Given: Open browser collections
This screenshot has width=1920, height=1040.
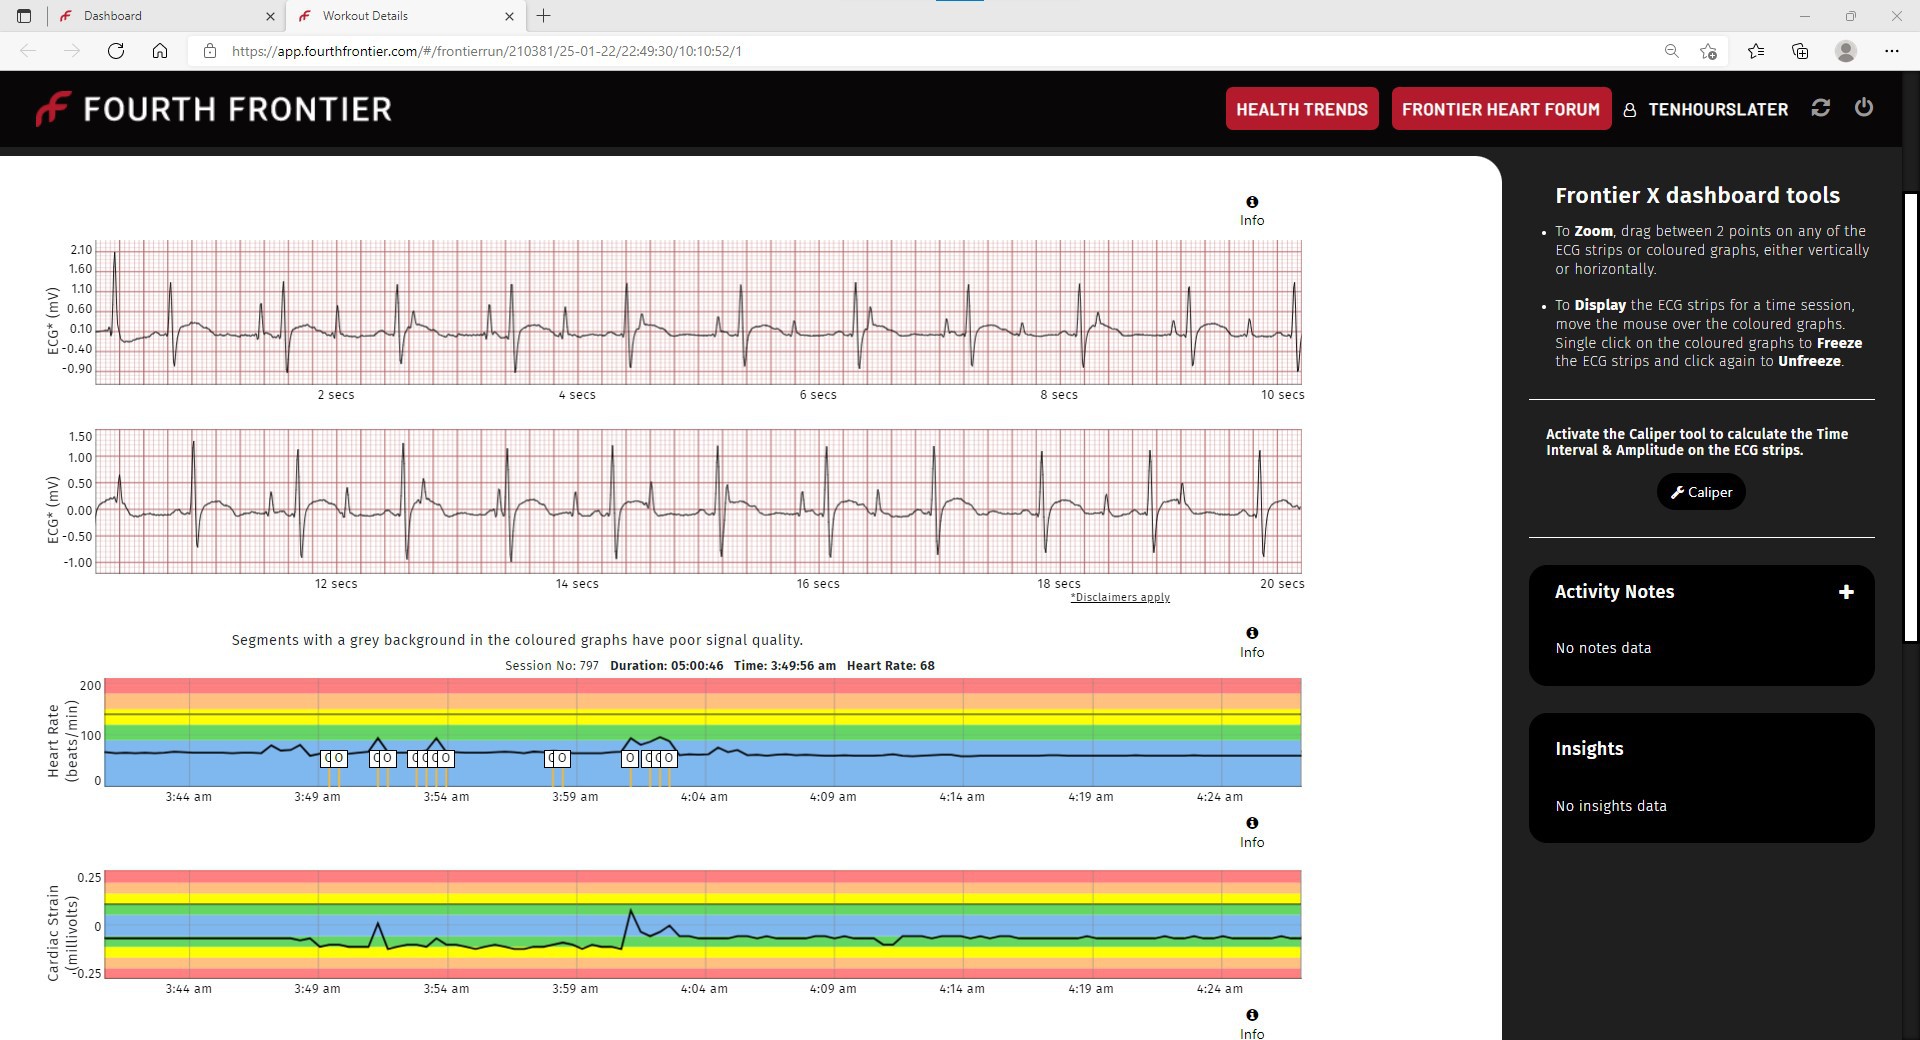Looking at the screenshot, I should point(1800,51).
